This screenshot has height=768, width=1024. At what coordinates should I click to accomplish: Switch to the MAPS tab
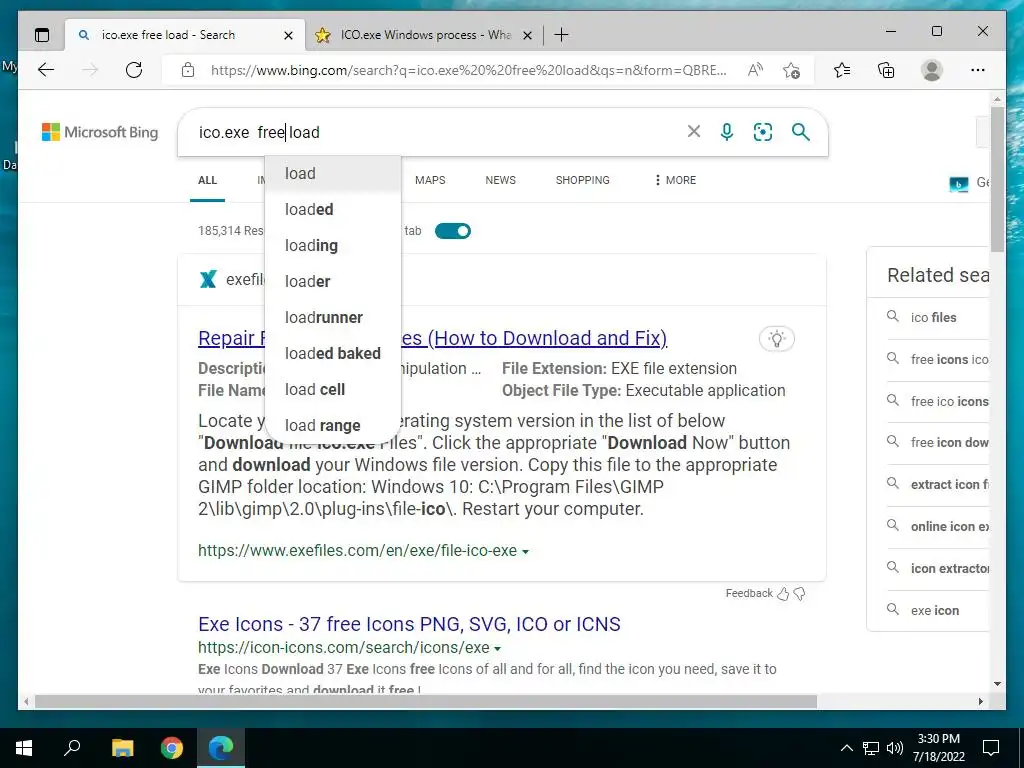430,180
